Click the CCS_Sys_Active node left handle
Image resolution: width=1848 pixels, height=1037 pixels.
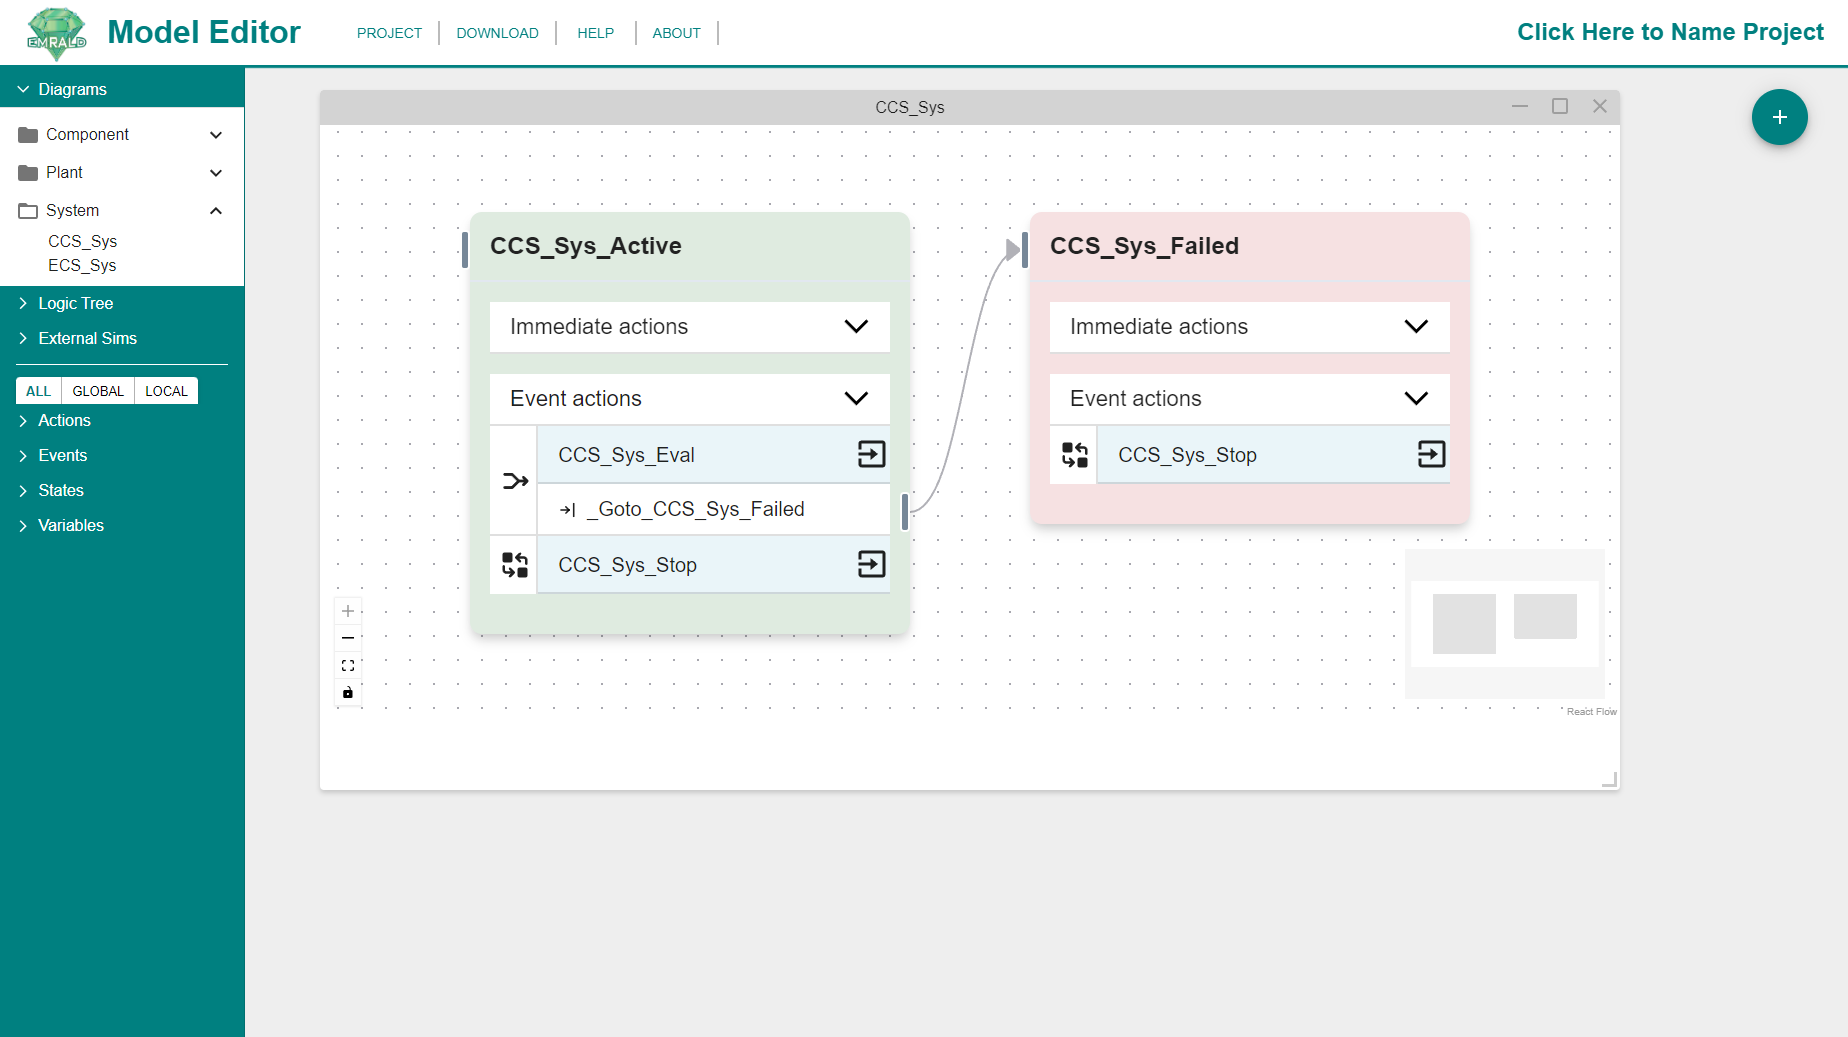(465, 249)
